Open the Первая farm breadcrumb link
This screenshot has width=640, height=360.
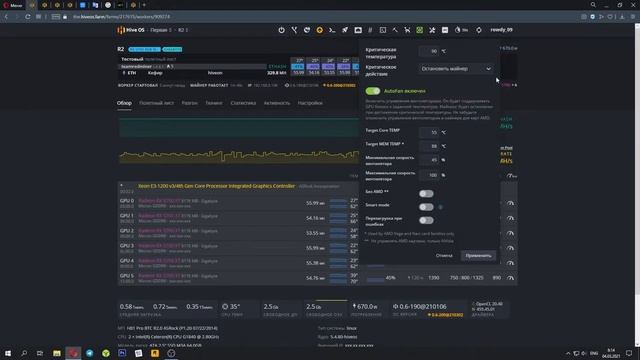pyautogui.click(x=159, y=30)
